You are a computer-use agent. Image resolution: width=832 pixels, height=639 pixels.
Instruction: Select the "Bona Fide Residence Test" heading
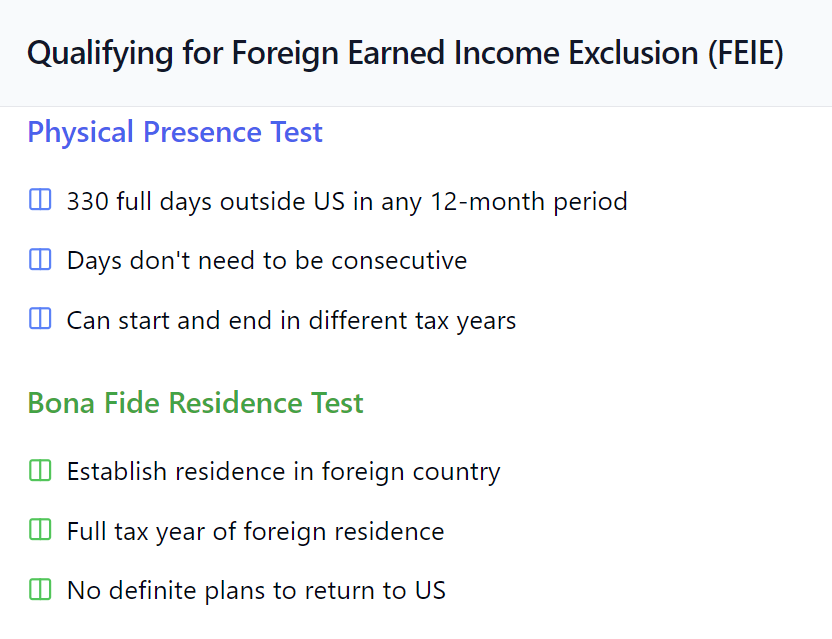click(195, 403)
